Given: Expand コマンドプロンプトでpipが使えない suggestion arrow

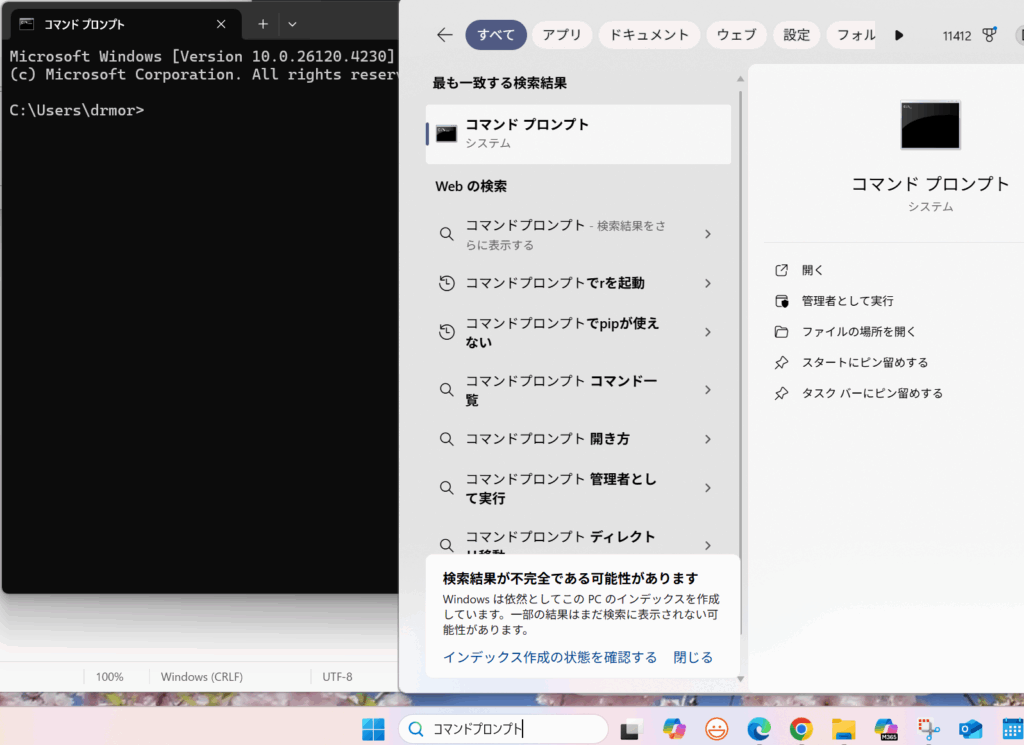Looking at the screenshot, I should (x=708, y=332).
